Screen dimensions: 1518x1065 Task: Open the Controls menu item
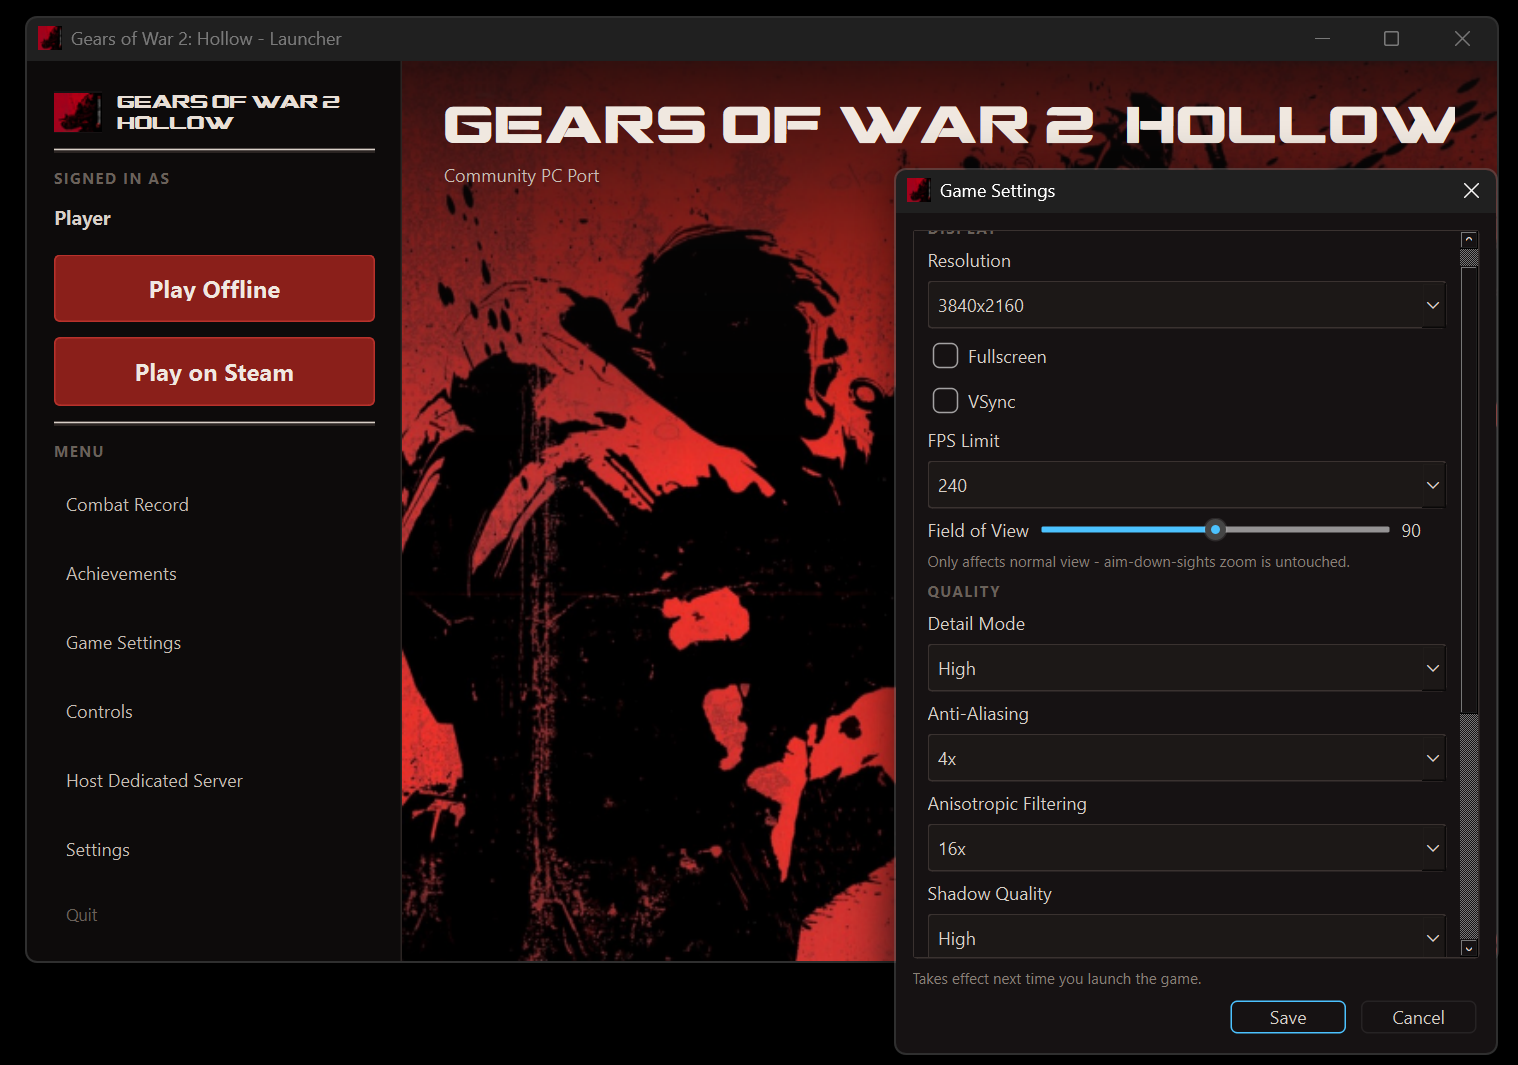point(99,712)
